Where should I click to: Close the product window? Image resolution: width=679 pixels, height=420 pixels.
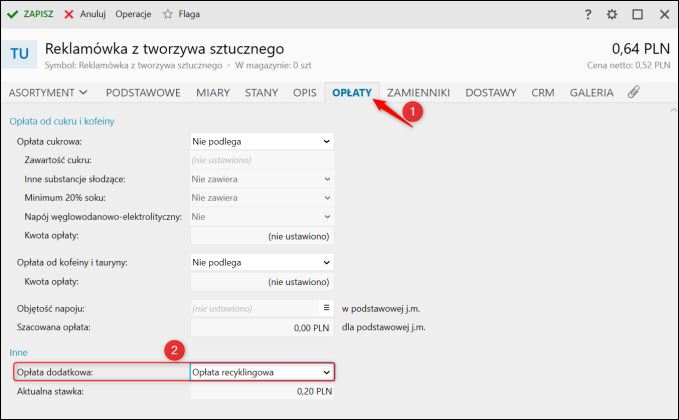(x=664, y=14)
